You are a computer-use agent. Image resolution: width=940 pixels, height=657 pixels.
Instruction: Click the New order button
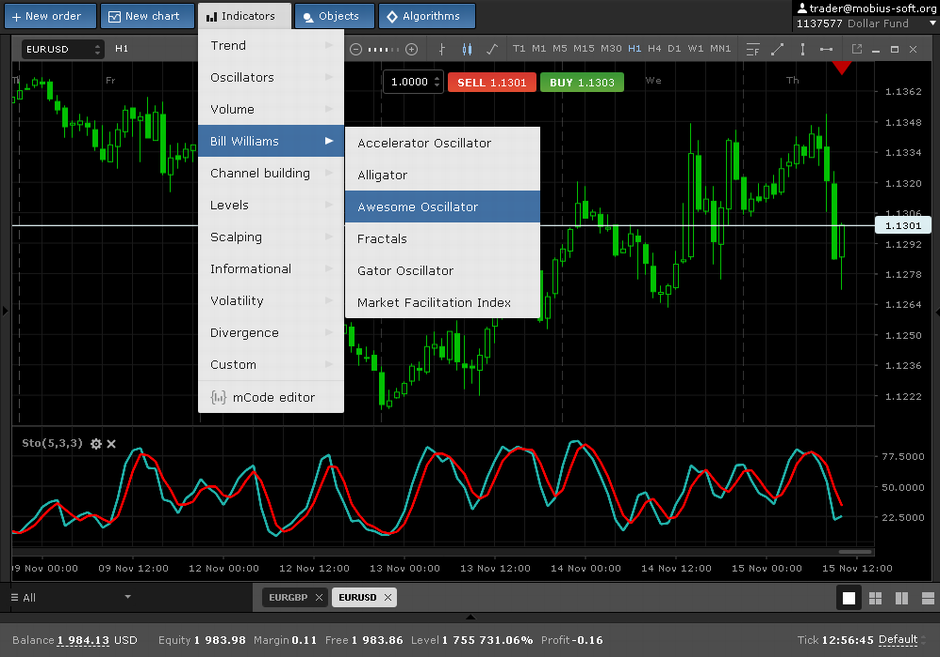click(50, 16)
